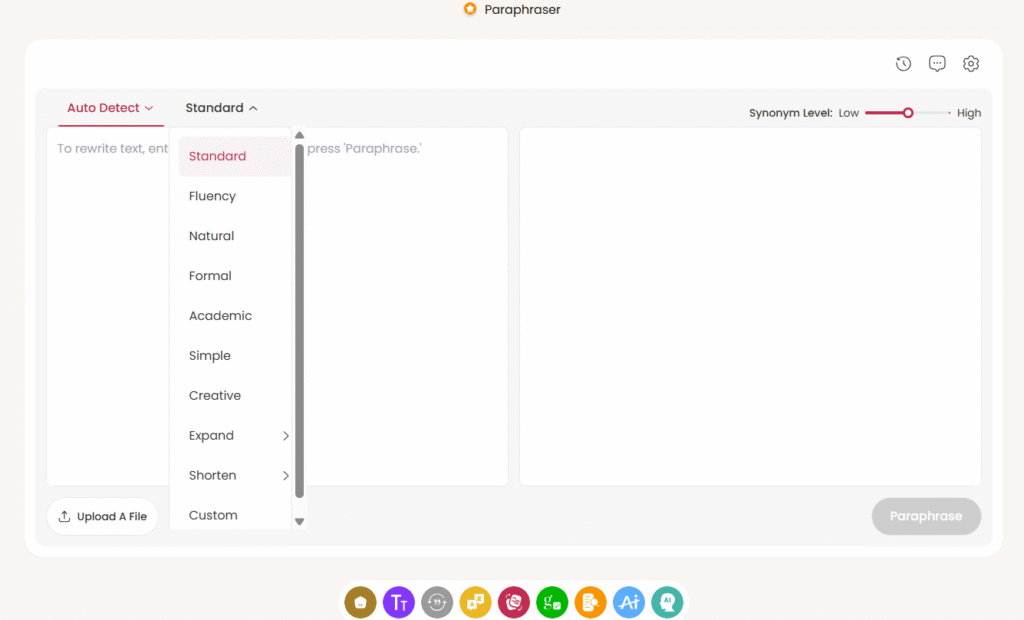This screenshot has width=1024, height=620.
Task: Open the paraphrase history icon
Action: 903,63
